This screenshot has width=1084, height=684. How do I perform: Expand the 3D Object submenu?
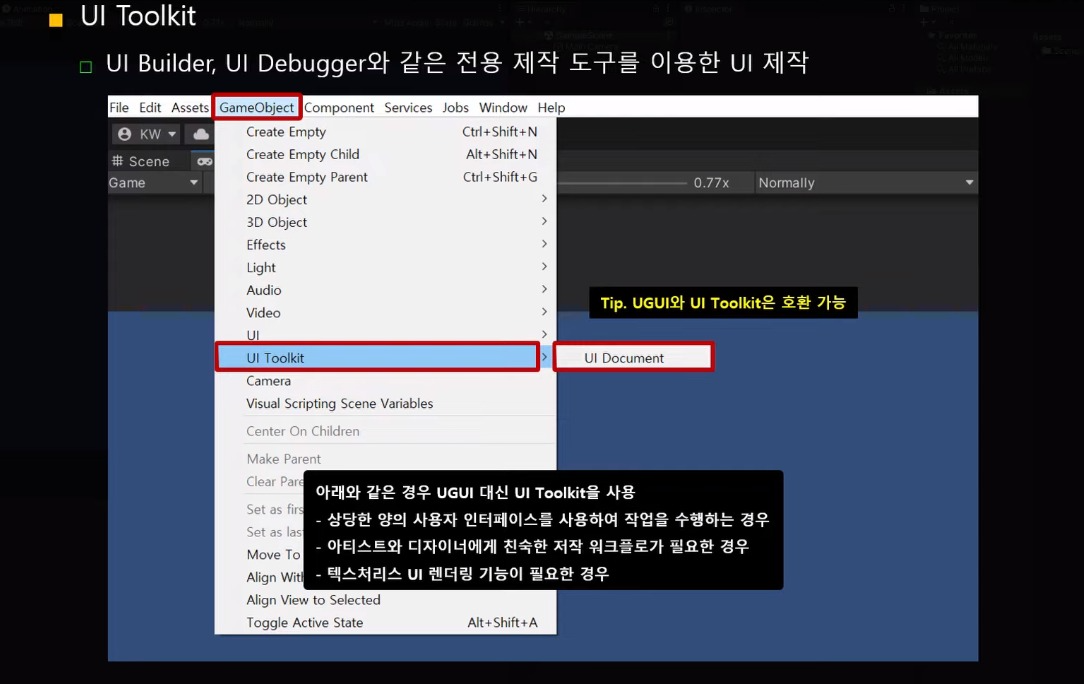(385, 223)
